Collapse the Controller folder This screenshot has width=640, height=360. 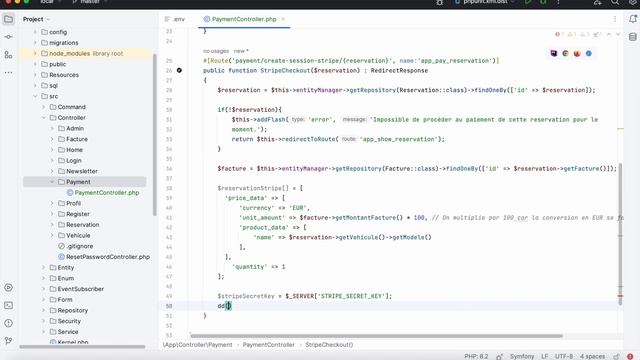tap(44, 118)
